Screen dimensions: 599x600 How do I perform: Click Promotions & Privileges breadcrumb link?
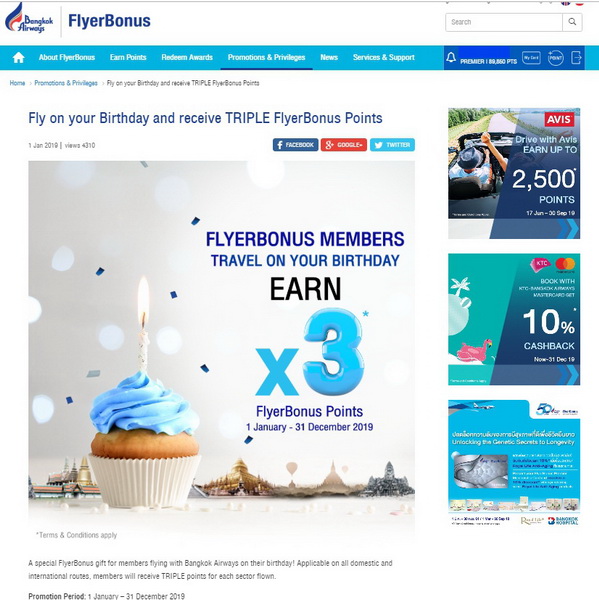point(66,83)
